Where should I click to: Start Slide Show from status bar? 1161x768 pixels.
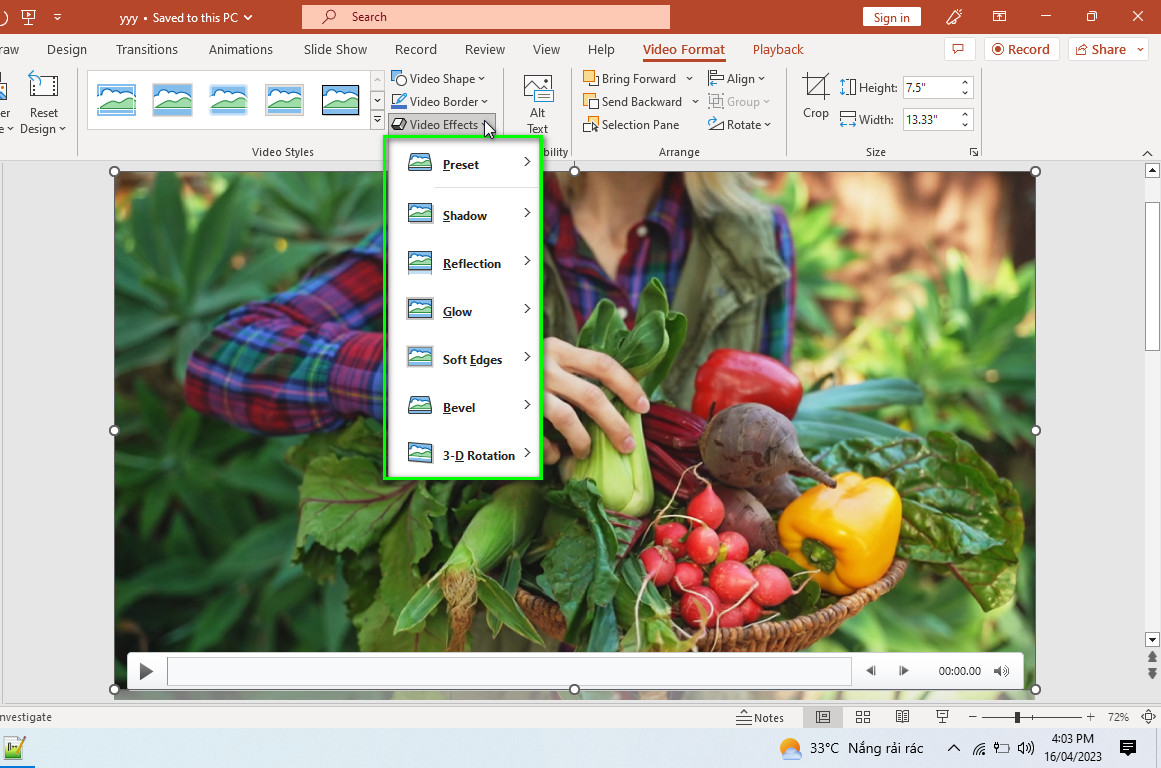[942, 717]
